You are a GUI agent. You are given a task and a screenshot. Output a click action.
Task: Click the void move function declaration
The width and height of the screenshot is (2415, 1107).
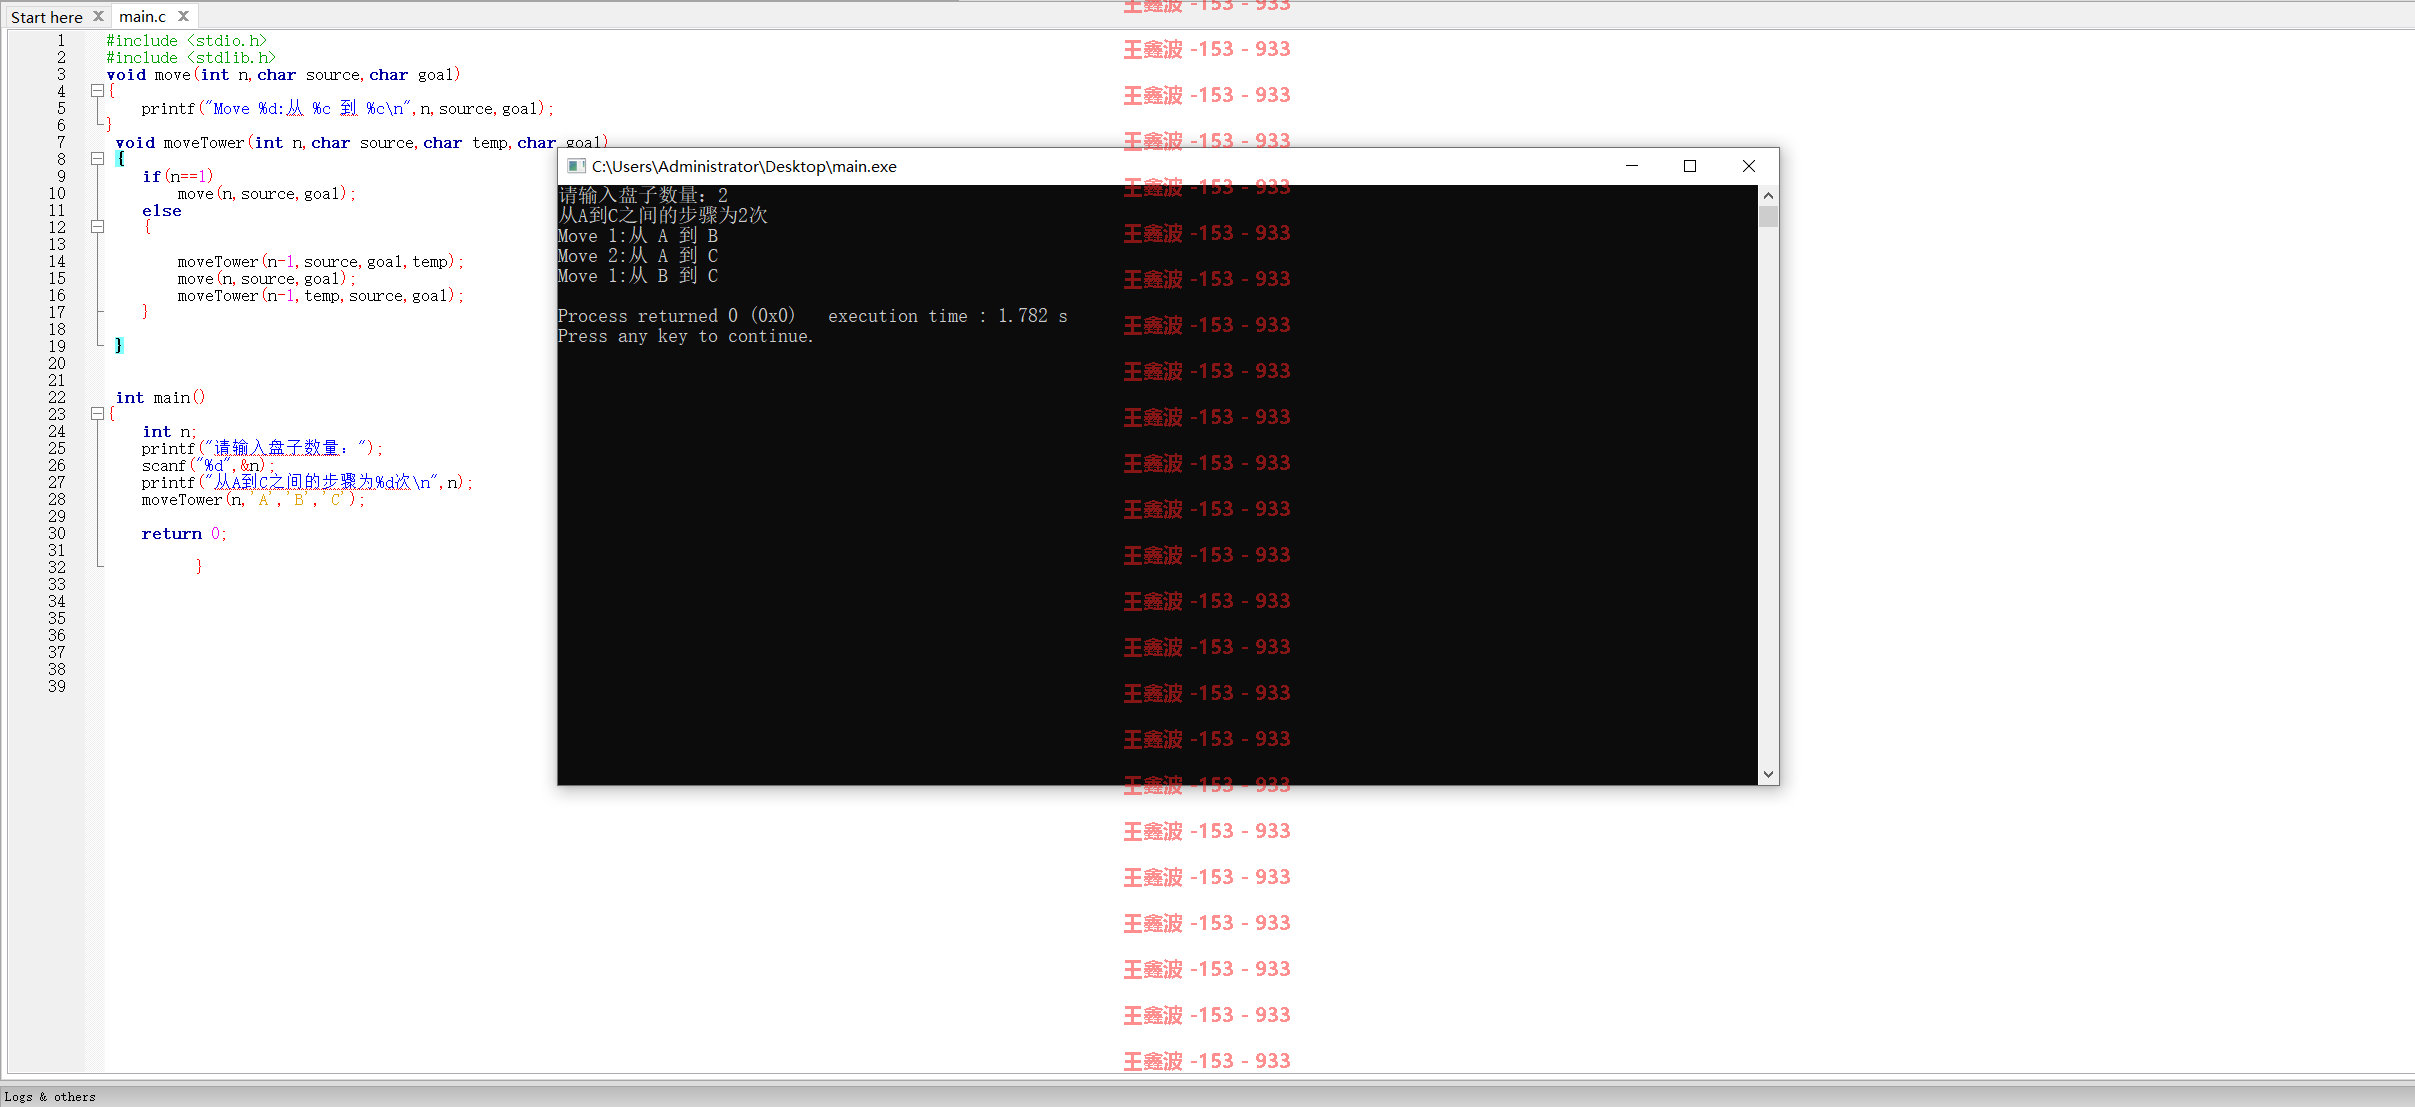click(x=283, y=75)
